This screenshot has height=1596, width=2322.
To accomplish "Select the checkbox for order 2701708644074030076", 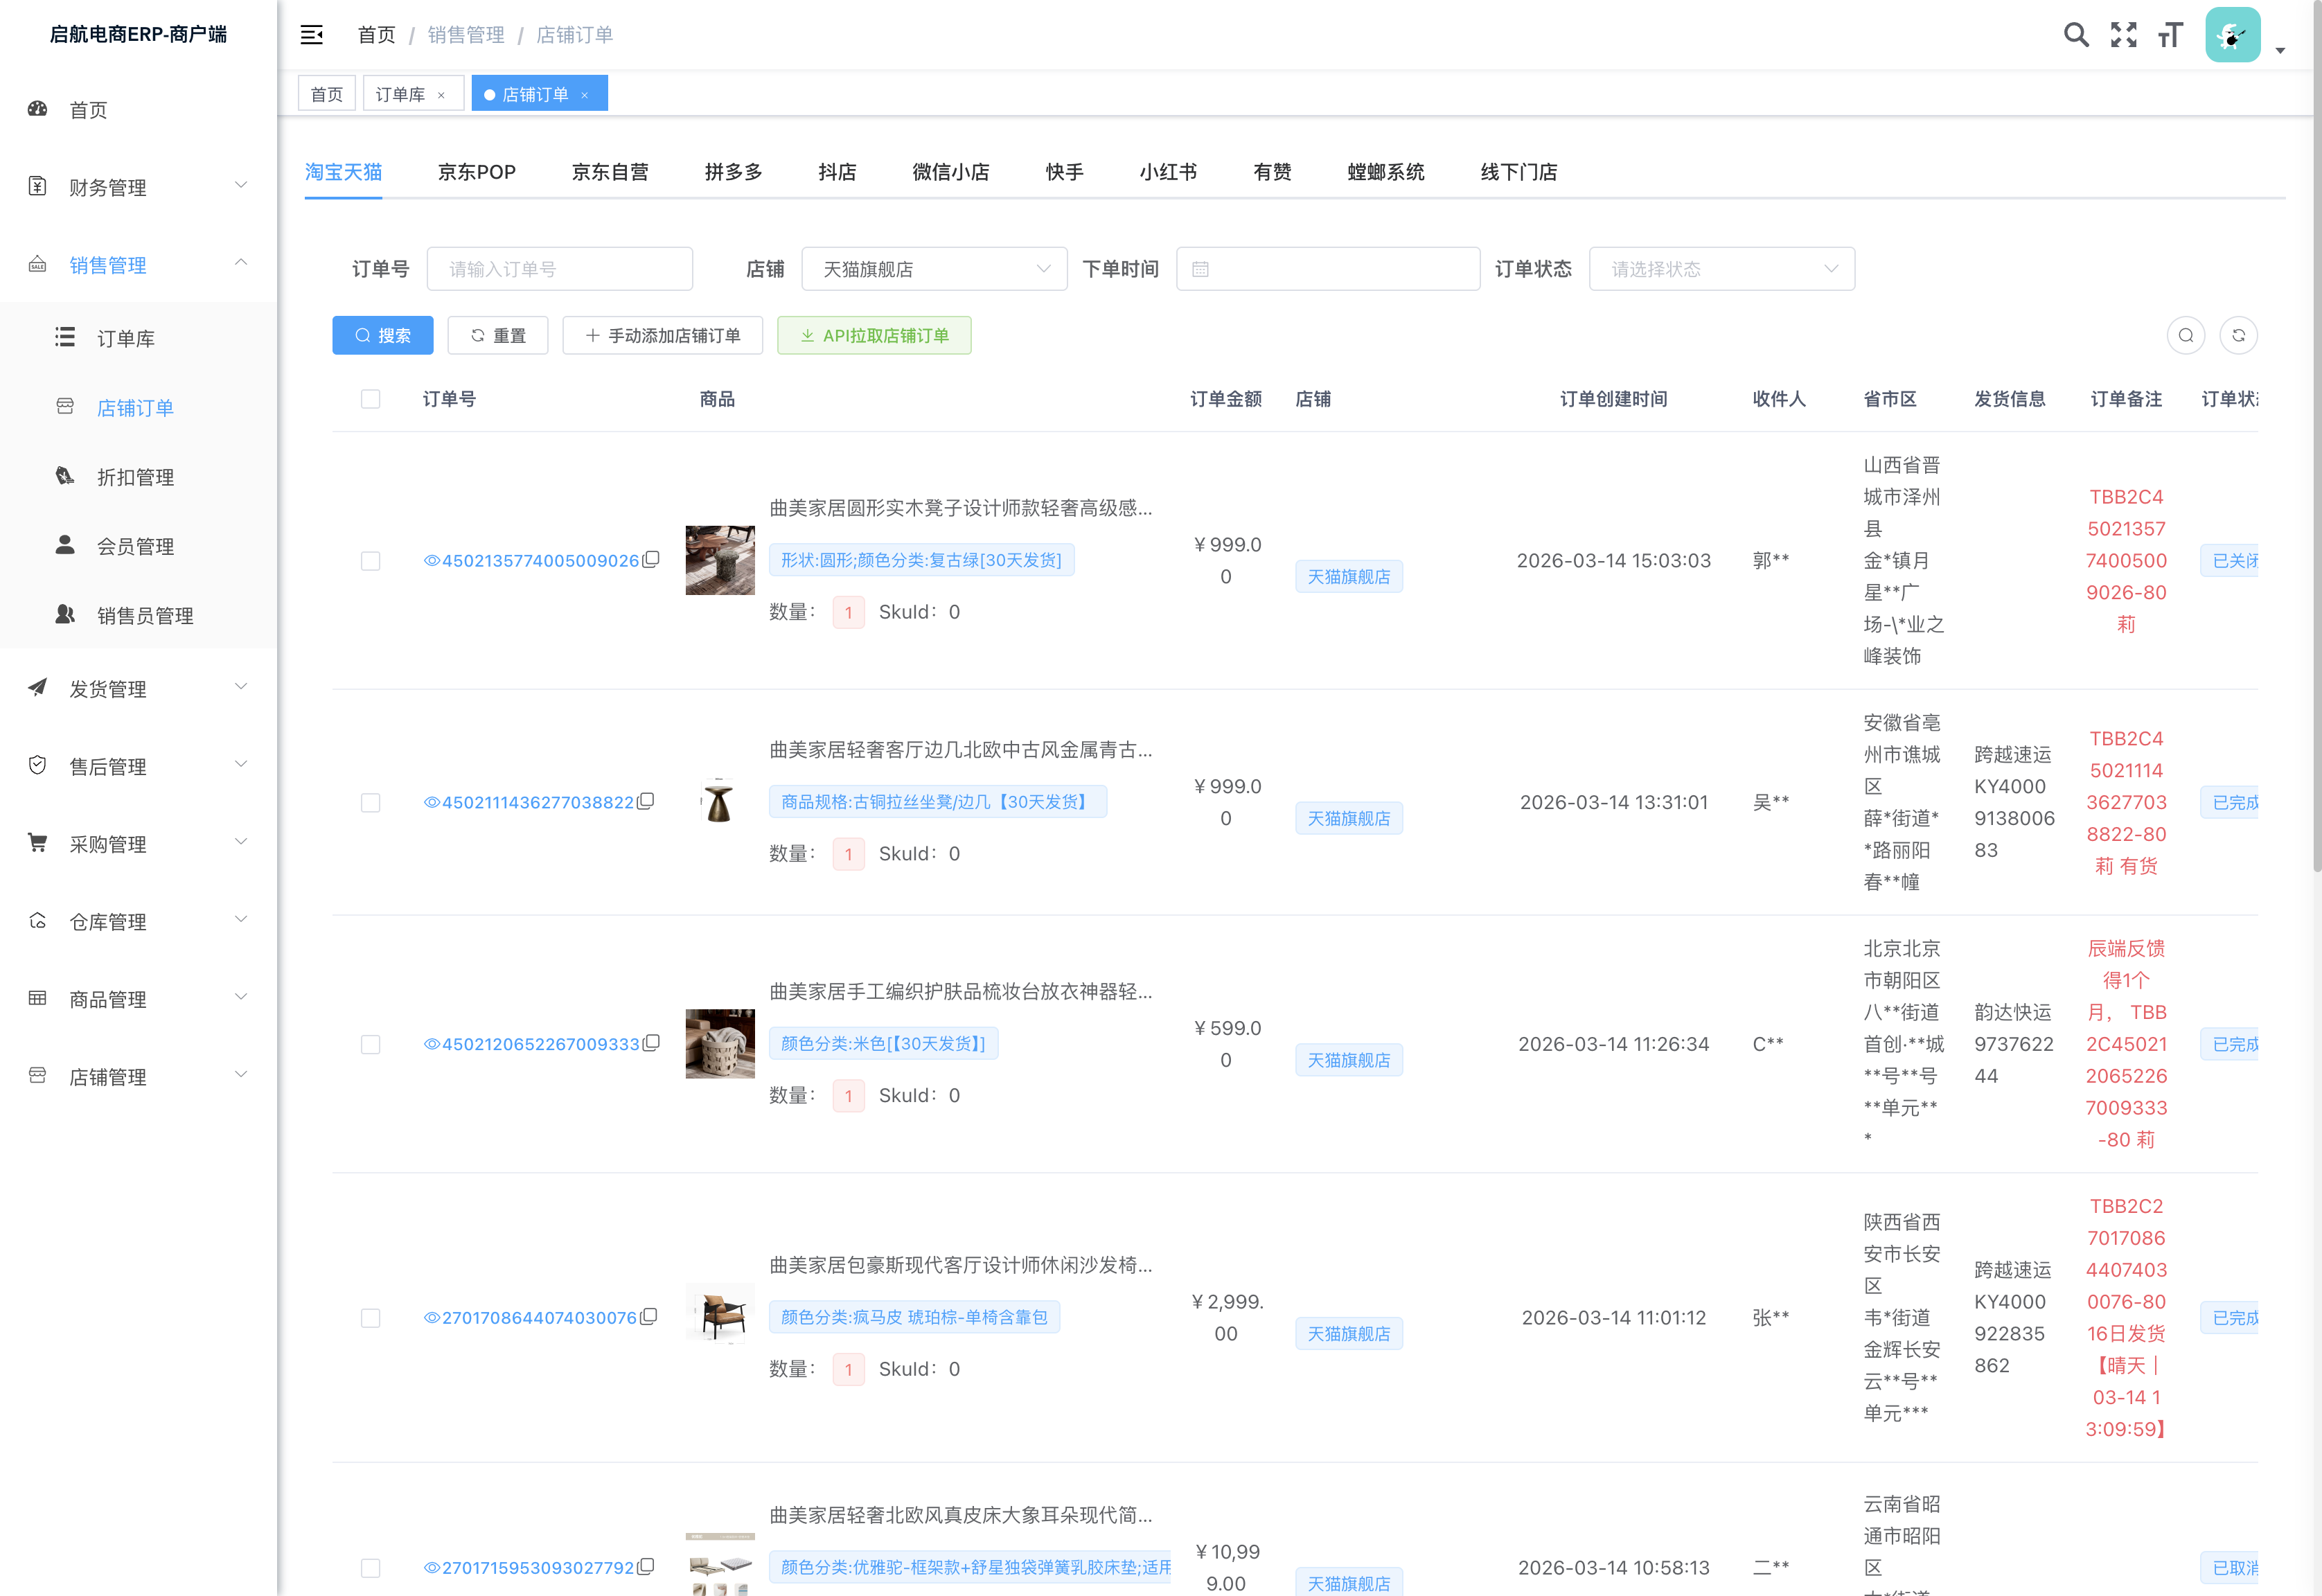I will coord(370,1318).
